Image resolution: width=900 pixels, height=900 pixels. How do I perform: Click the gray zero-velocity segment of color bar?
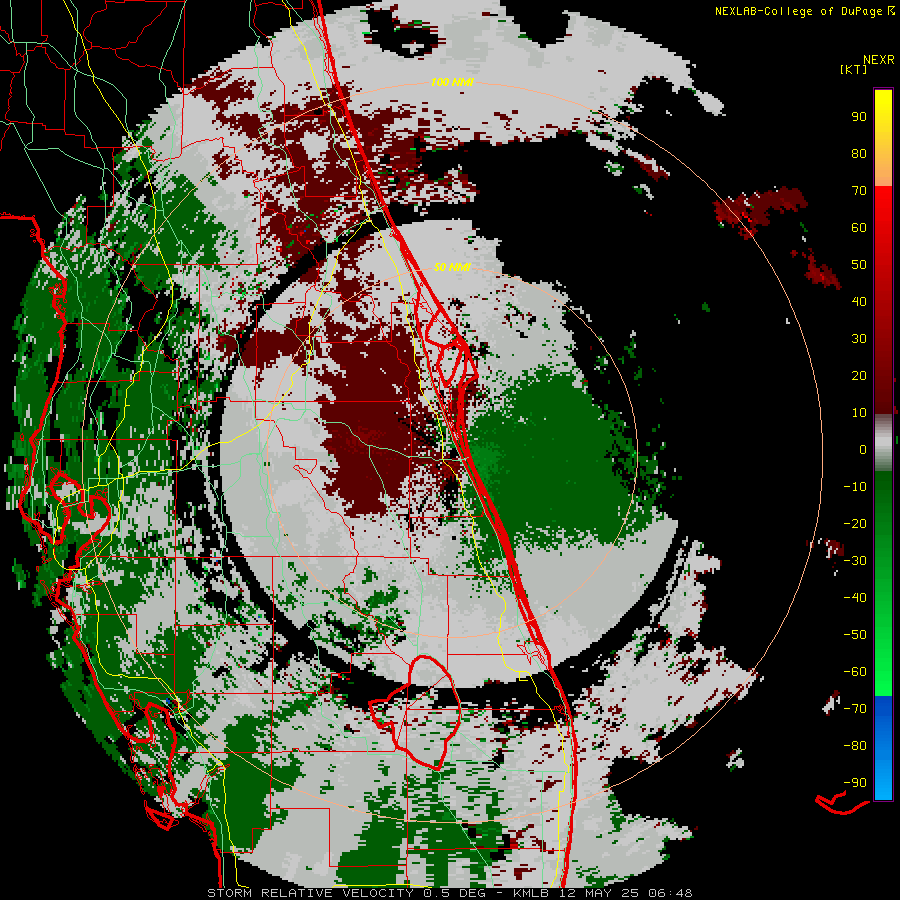883,443
